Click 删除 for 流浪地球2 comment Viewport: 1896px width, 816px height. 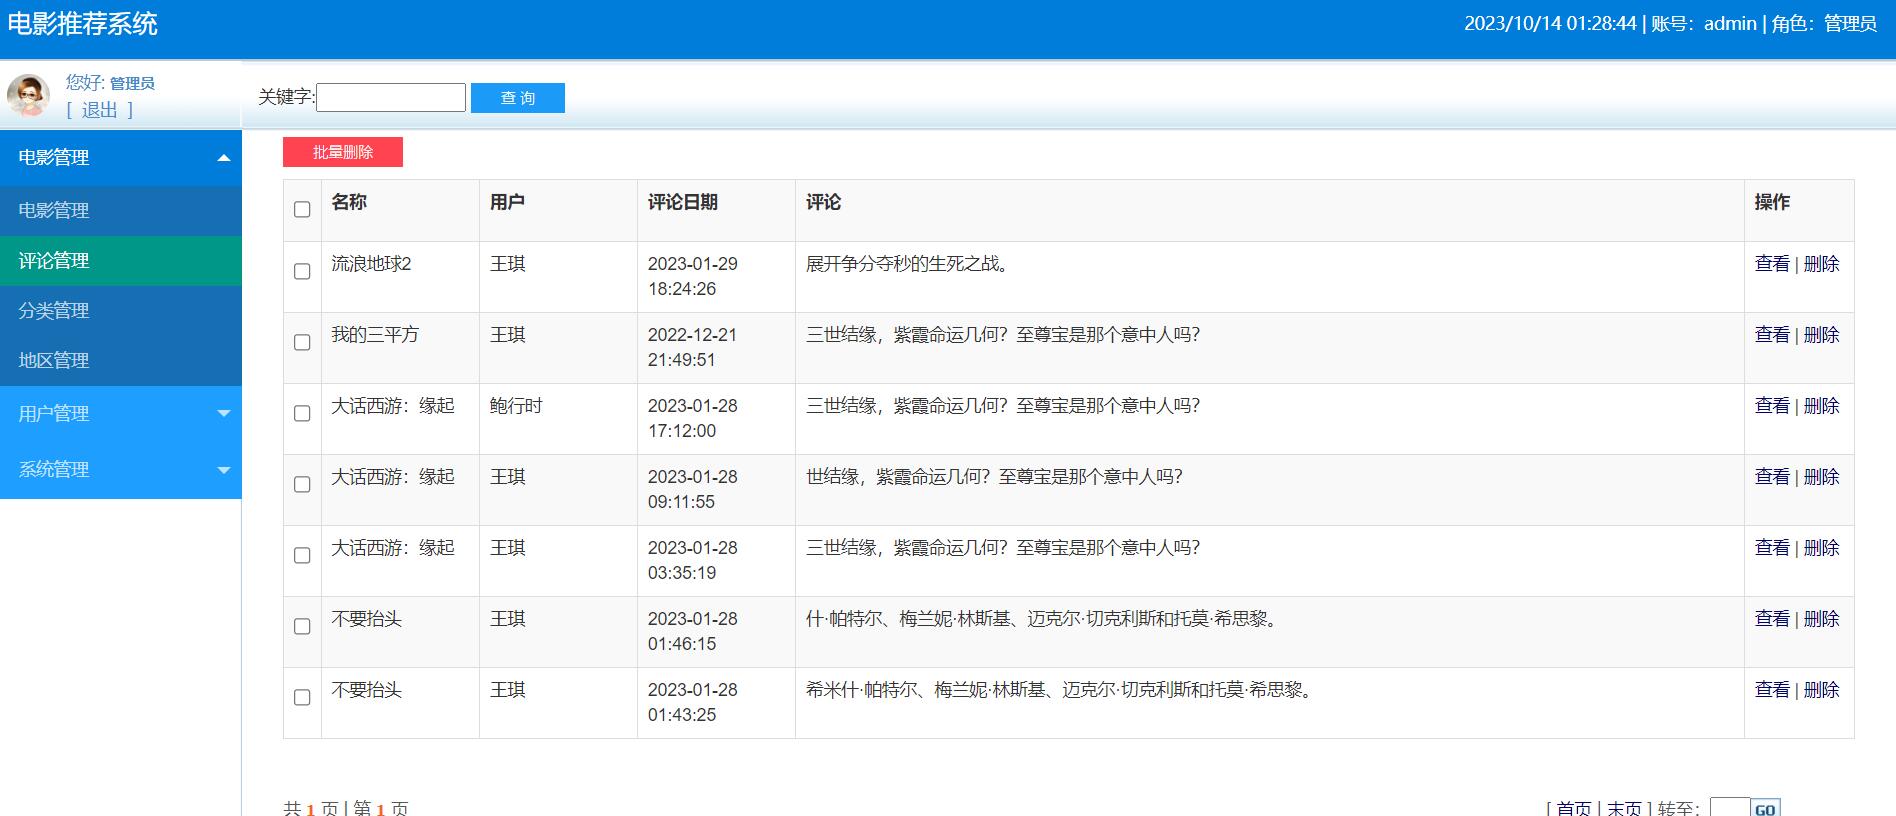point(1822,264)
